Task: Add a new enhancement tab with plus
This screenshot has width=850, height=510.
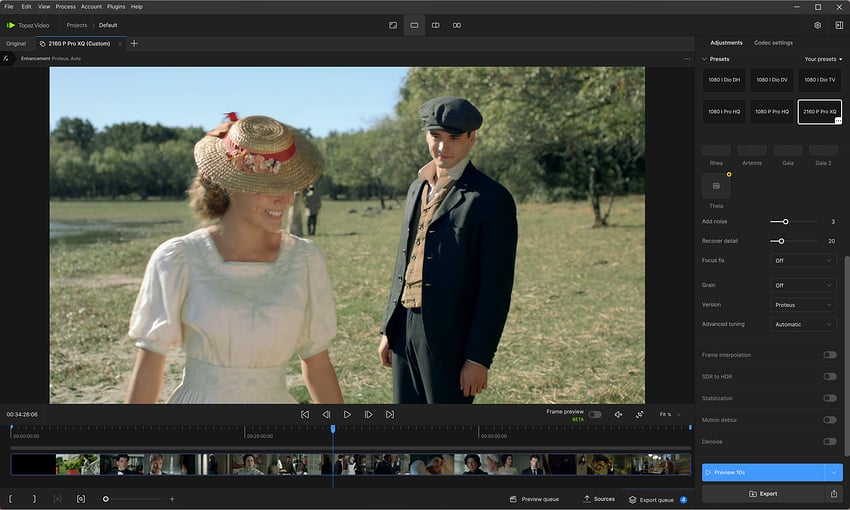Action: 134,43
